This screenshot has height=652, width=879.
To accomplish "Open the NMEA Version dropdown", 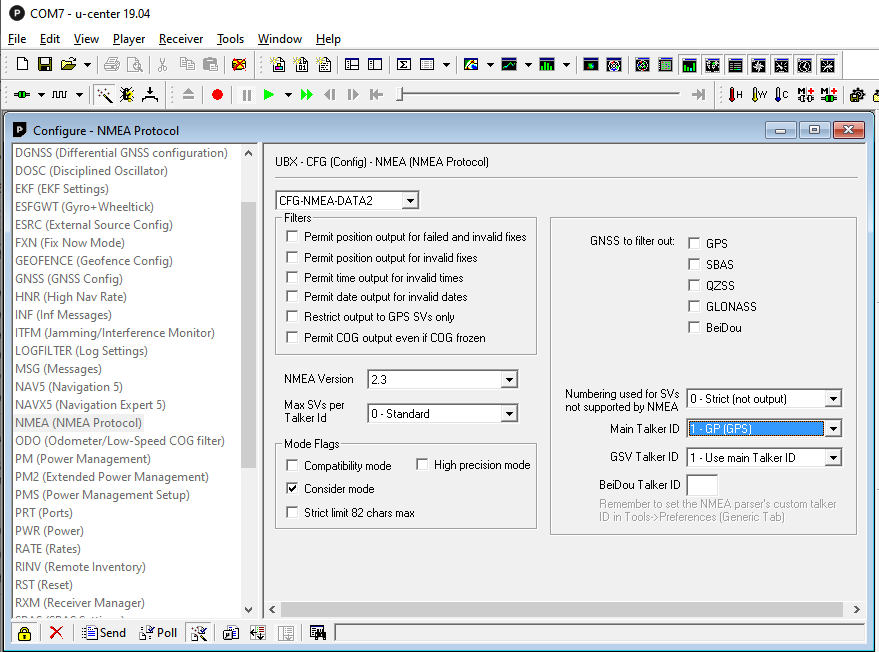I will click(x=509, y=380).
